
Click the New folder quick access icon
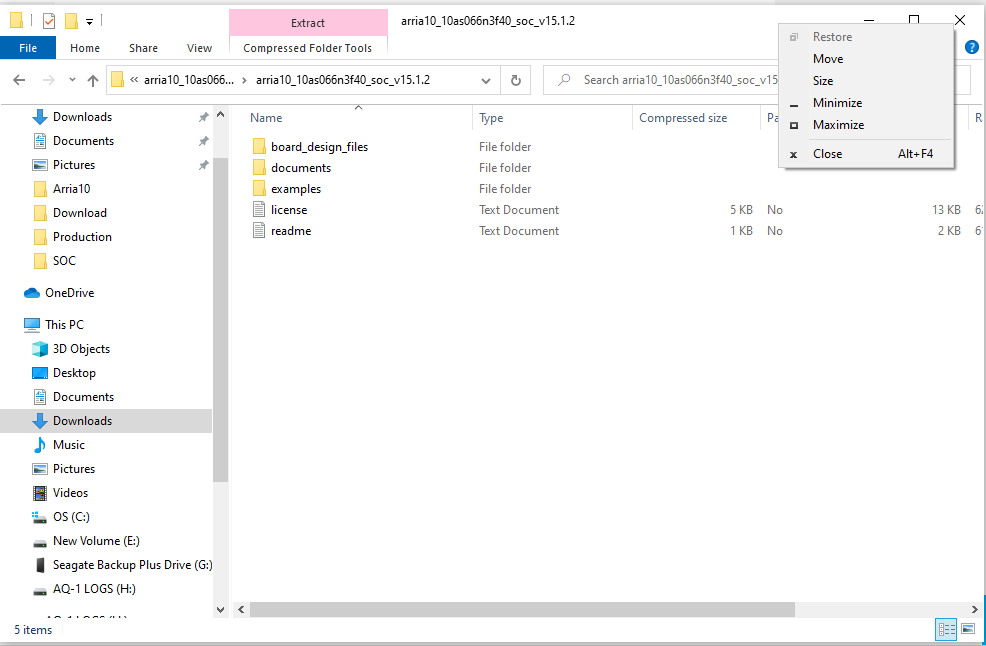[x=71, y=21]
